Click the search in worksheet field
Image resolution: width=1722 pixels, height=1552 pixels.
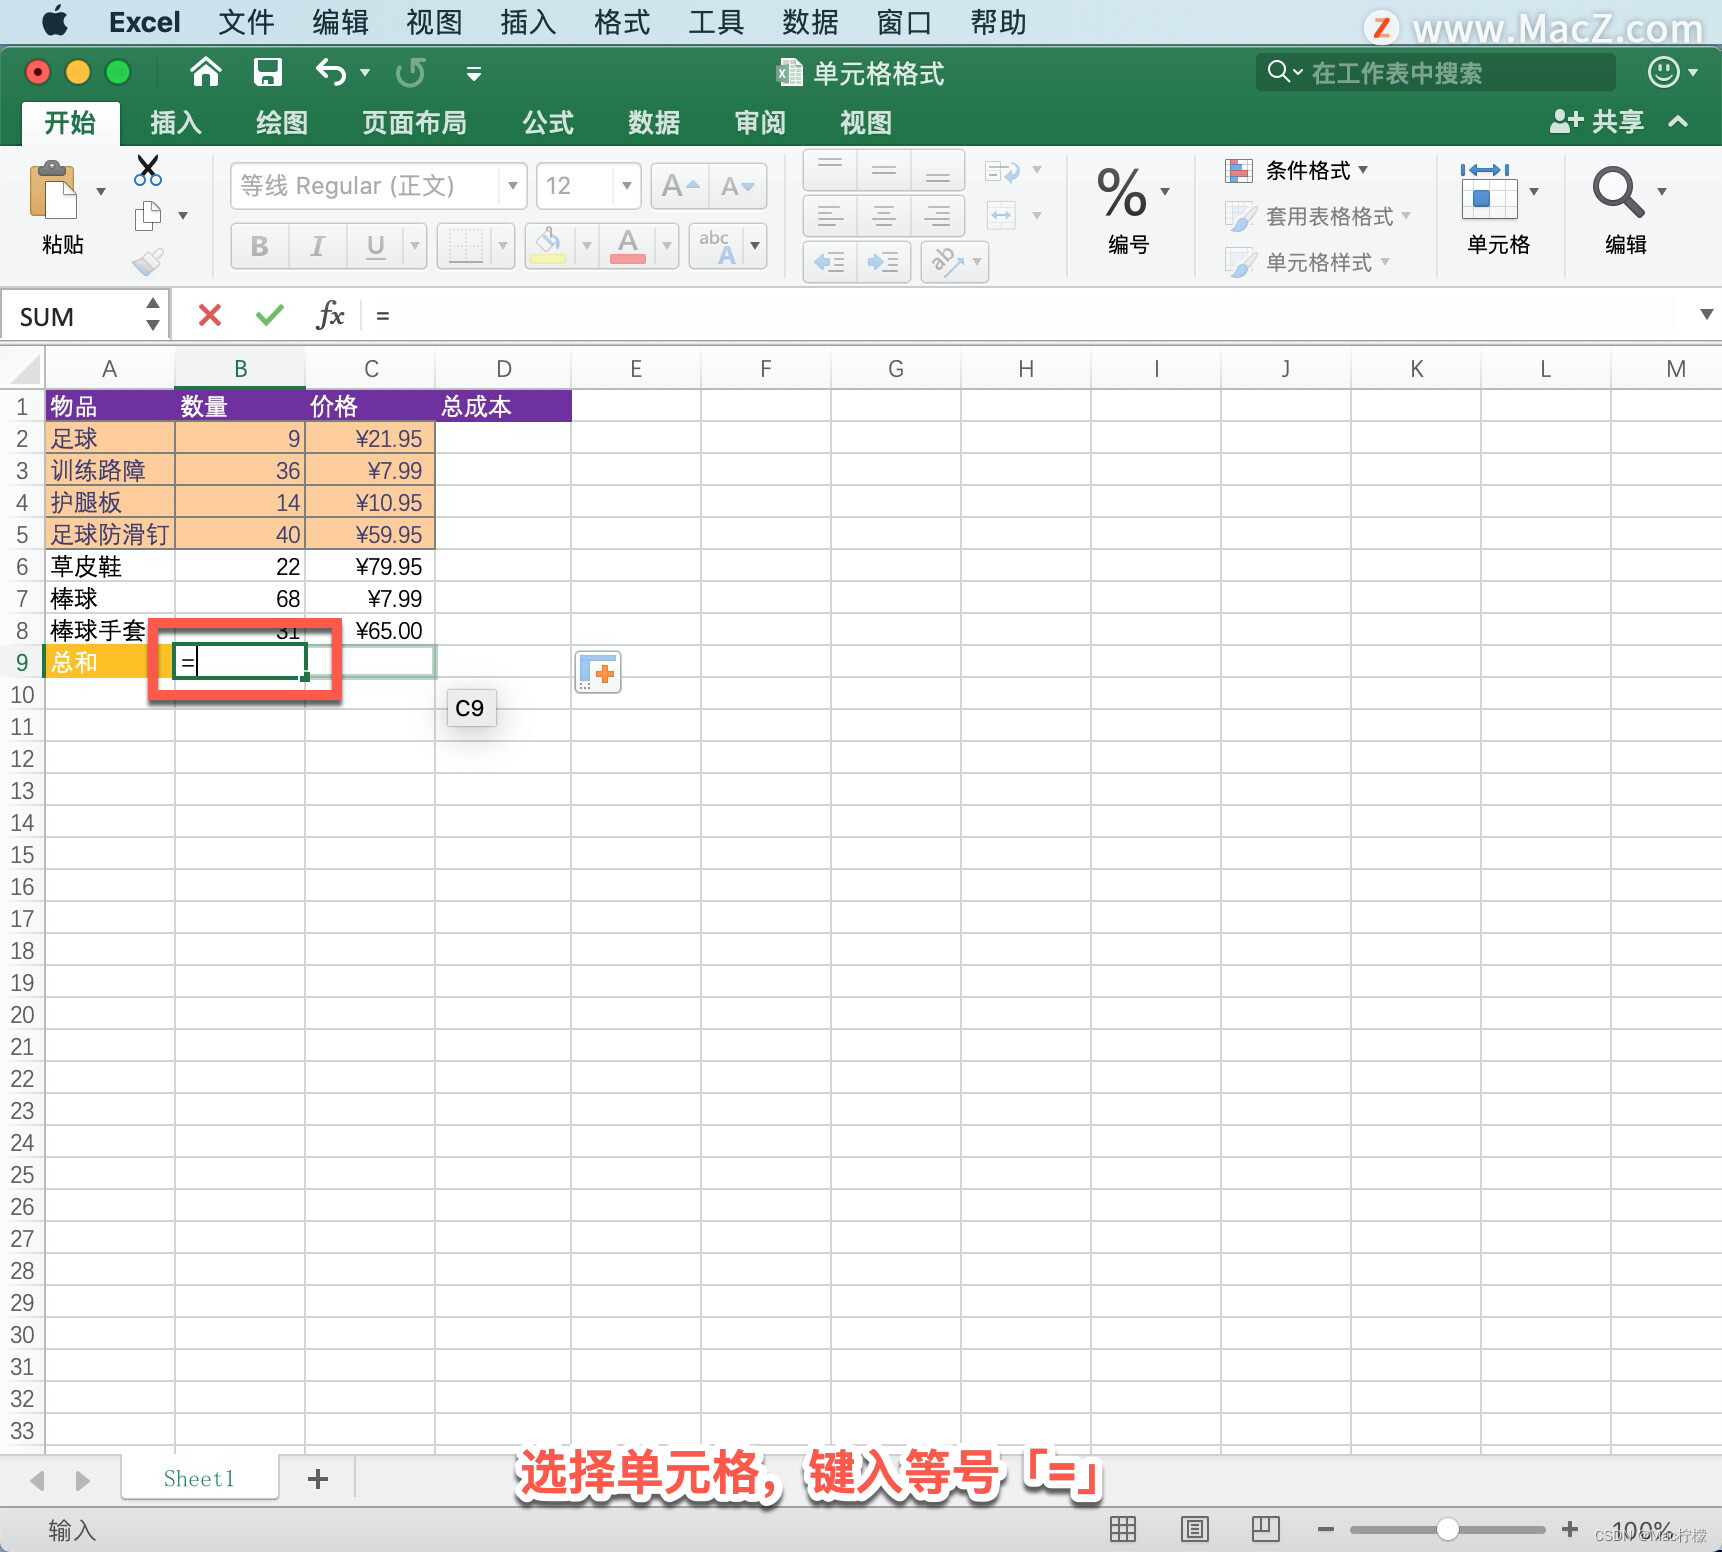[1436, 72]
